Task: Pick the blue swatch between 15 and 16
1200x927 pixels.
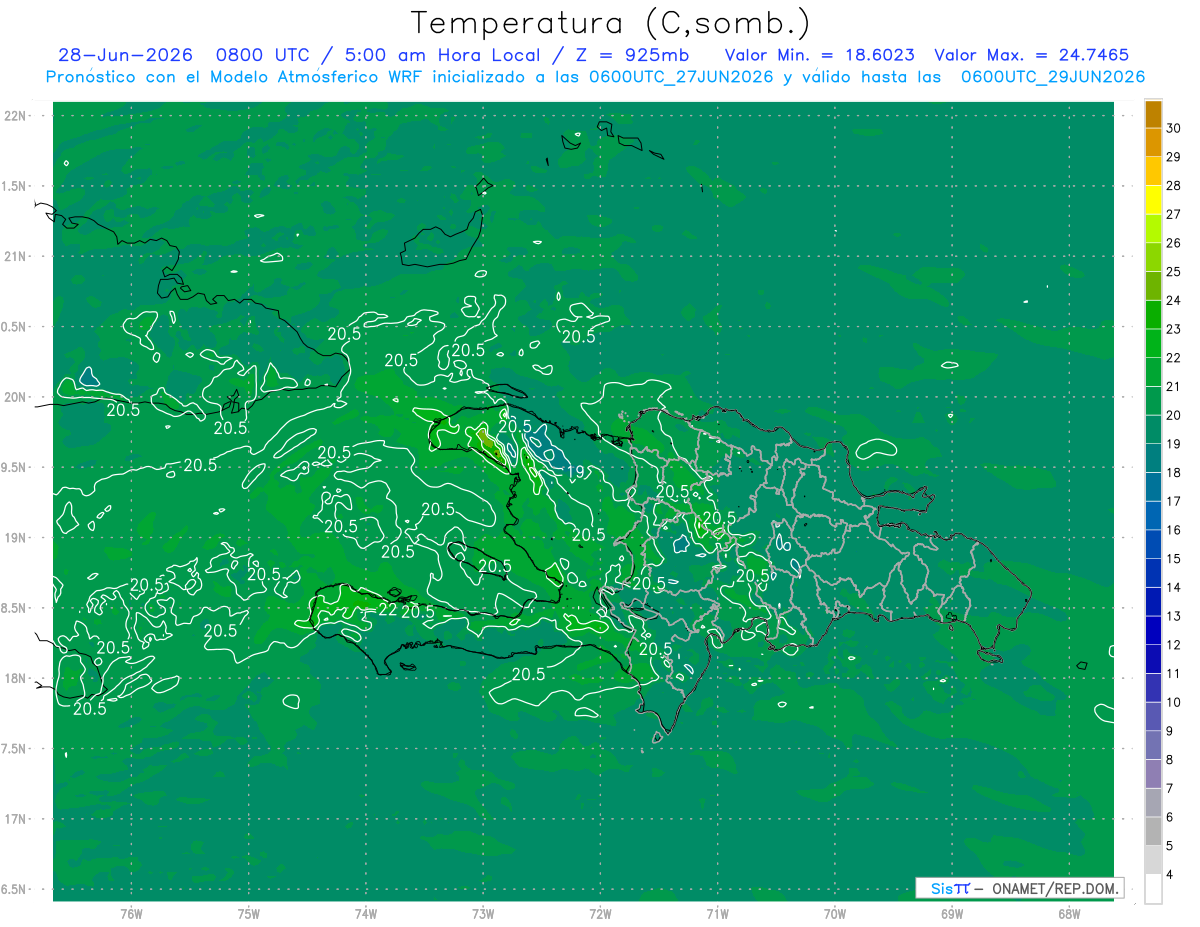Action: coord(1153,544)
